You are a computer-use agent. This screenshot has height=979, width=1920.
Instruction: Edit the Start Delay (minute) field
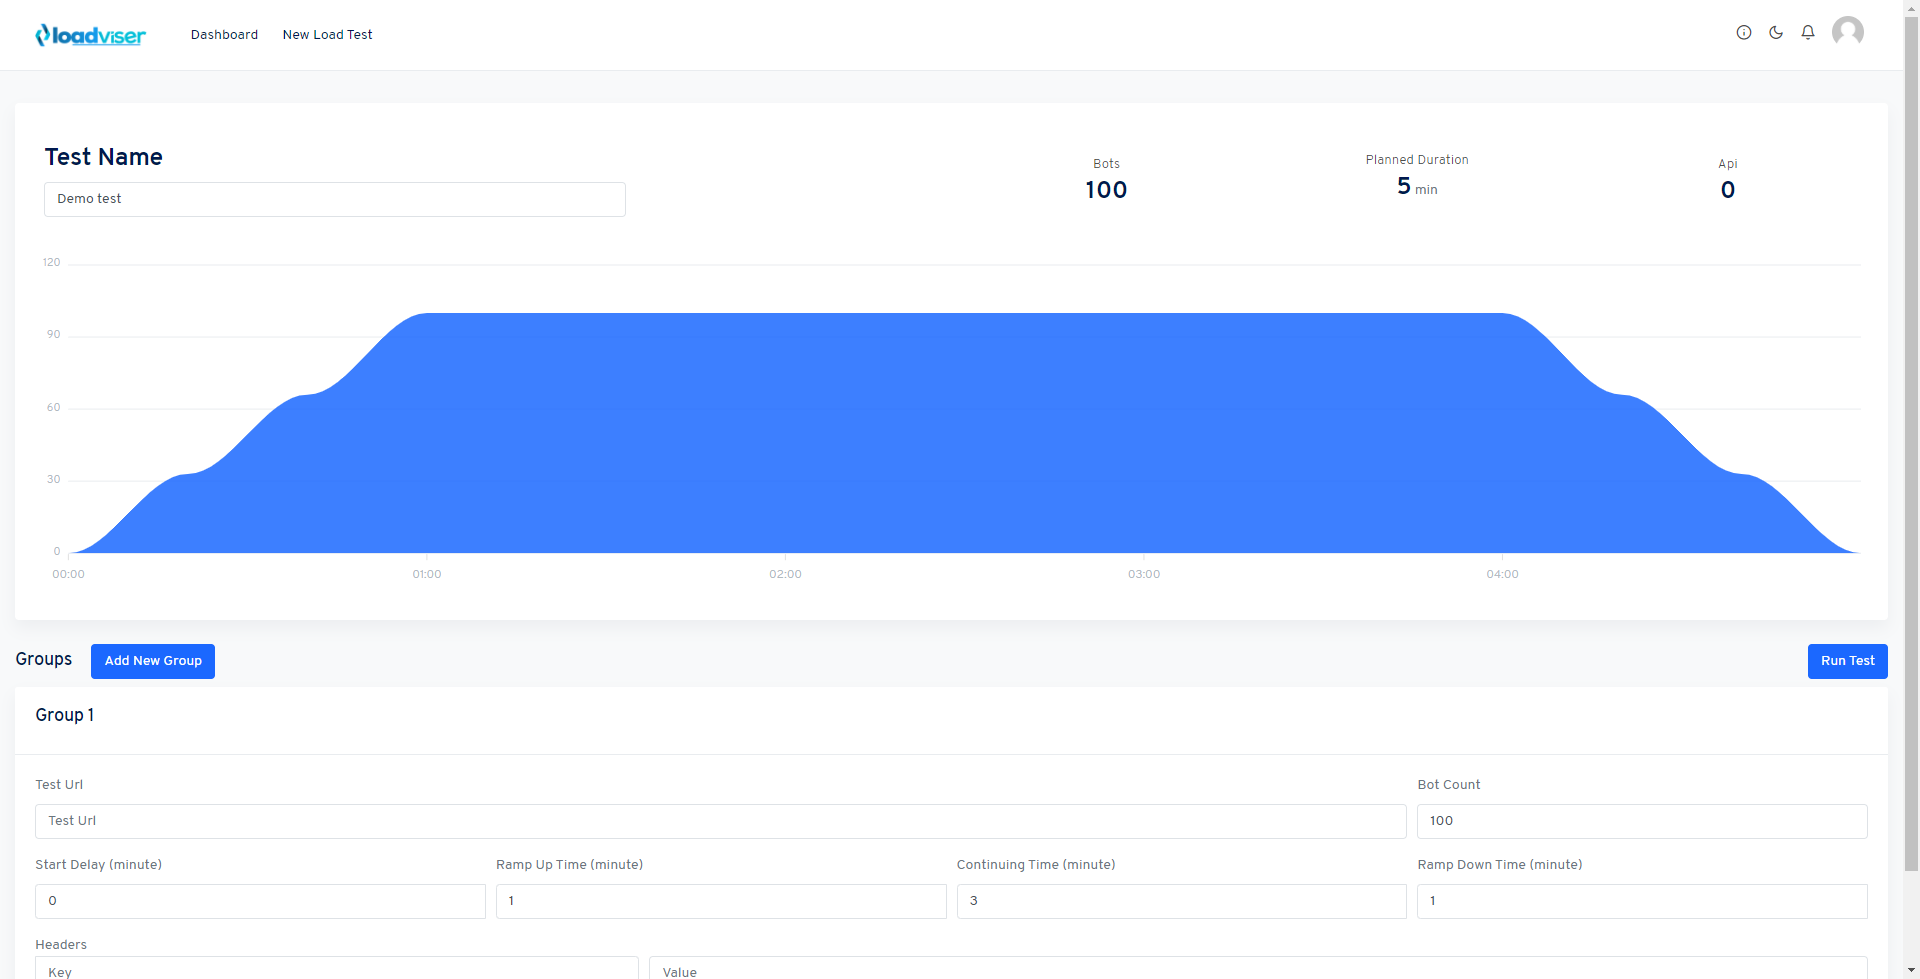pyautogui.click(x=260, y=901)
